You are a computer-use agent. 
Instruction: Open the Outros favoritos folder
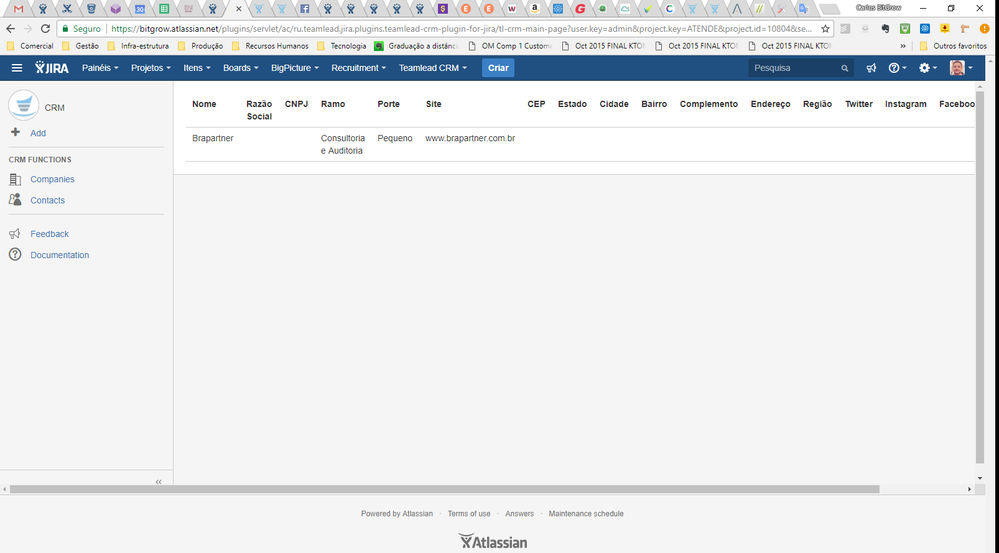coord(953,46)
